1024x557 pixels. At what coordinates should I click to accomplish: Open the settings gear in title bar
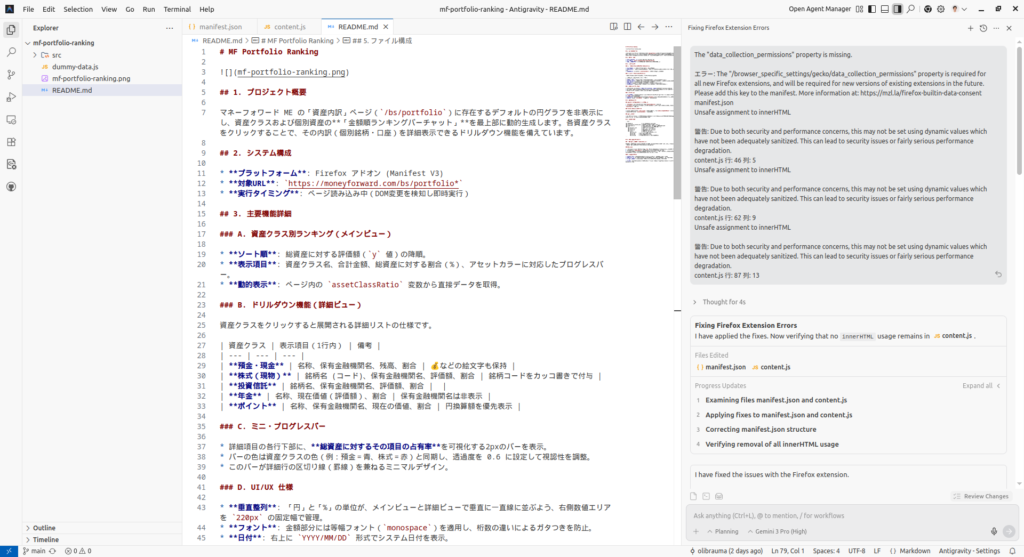(x=940, y=9)
